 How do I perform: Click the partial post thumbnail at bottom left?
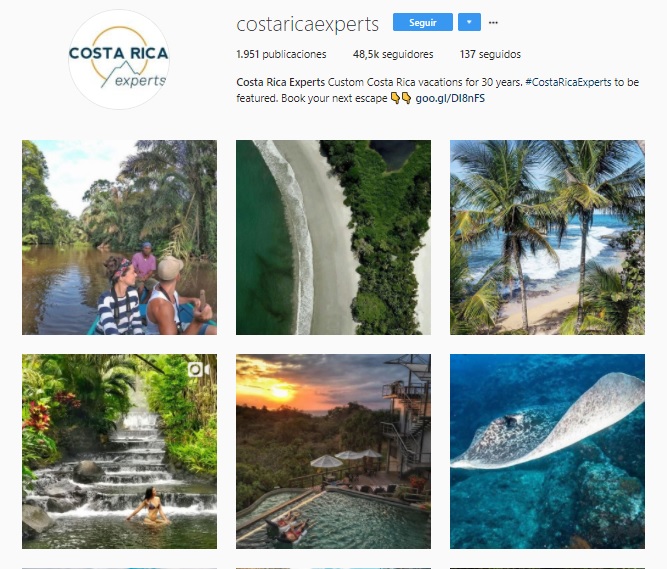pos(120,568)
